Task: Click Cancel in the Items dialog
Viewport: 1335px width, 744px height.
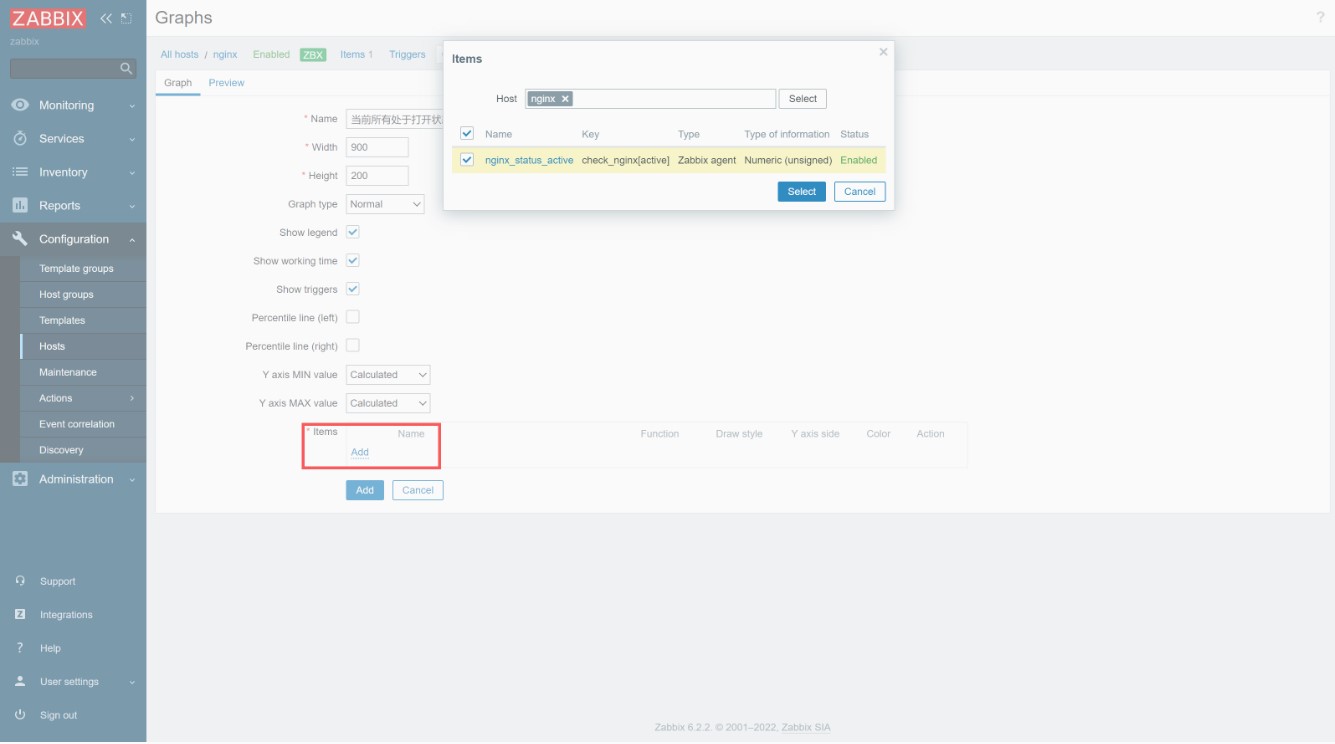Action: (x=860, y=191)
